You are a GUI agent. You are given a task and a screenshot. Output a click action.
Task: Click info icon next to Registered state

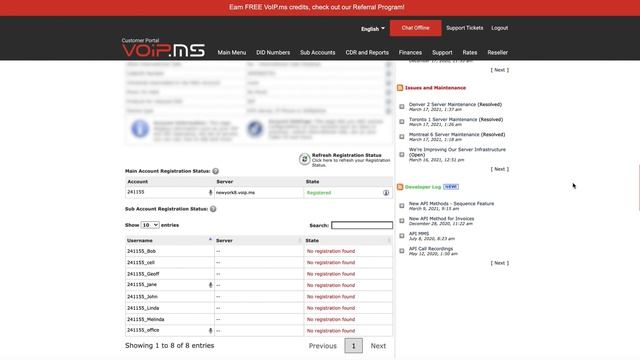386,193
